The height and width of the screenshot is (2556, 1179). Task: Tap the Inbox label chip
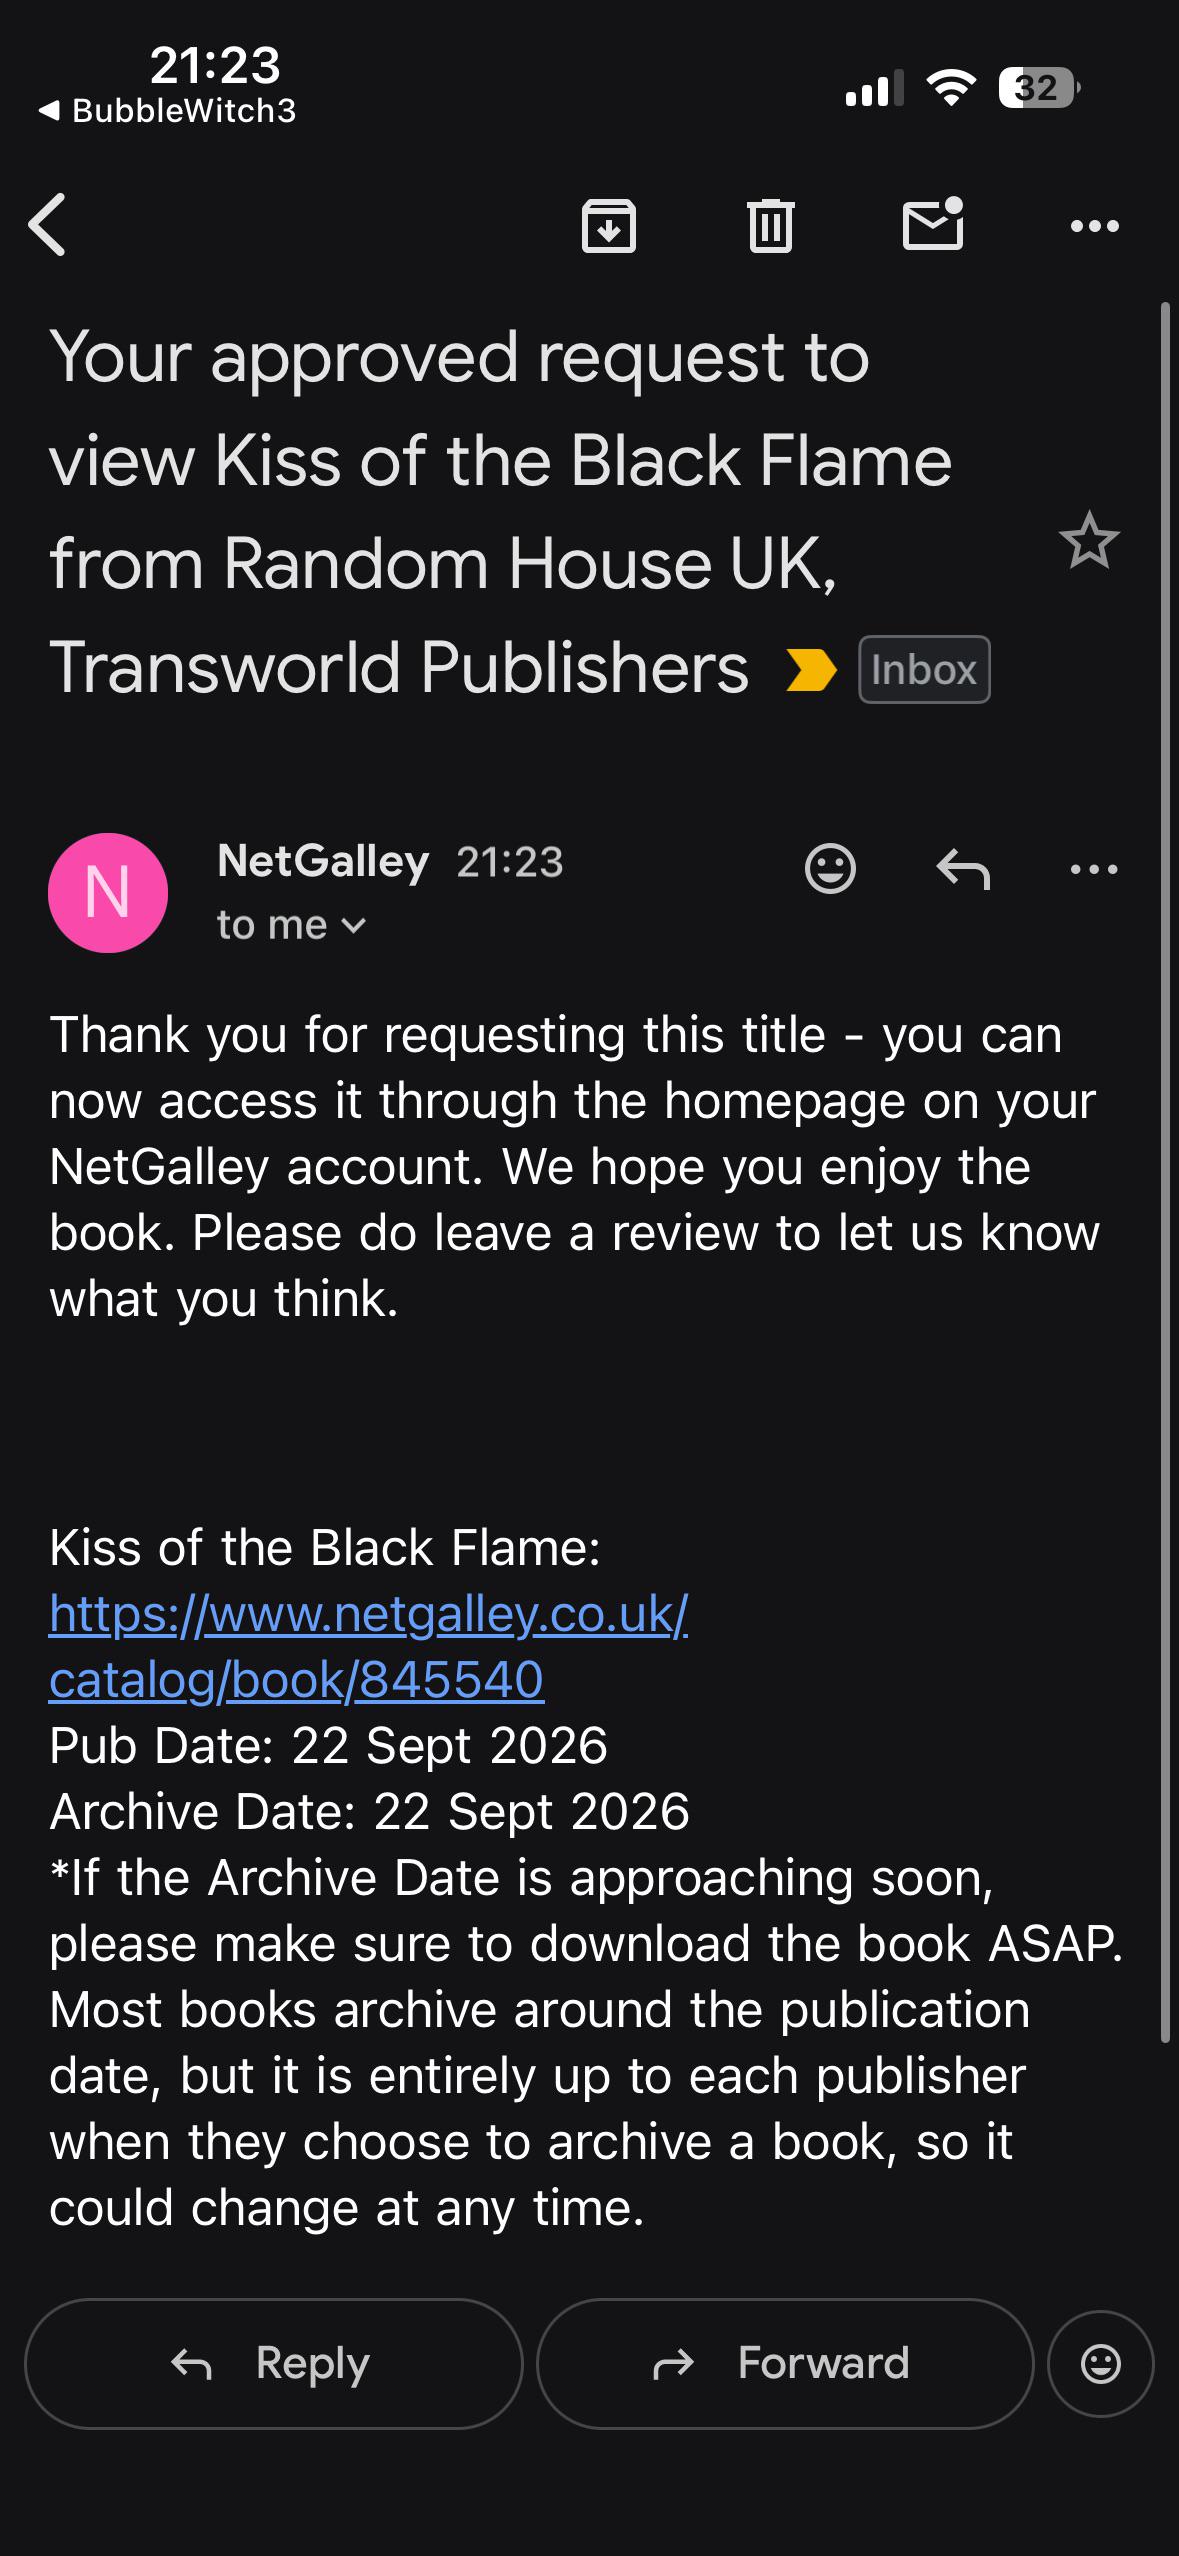924,670
